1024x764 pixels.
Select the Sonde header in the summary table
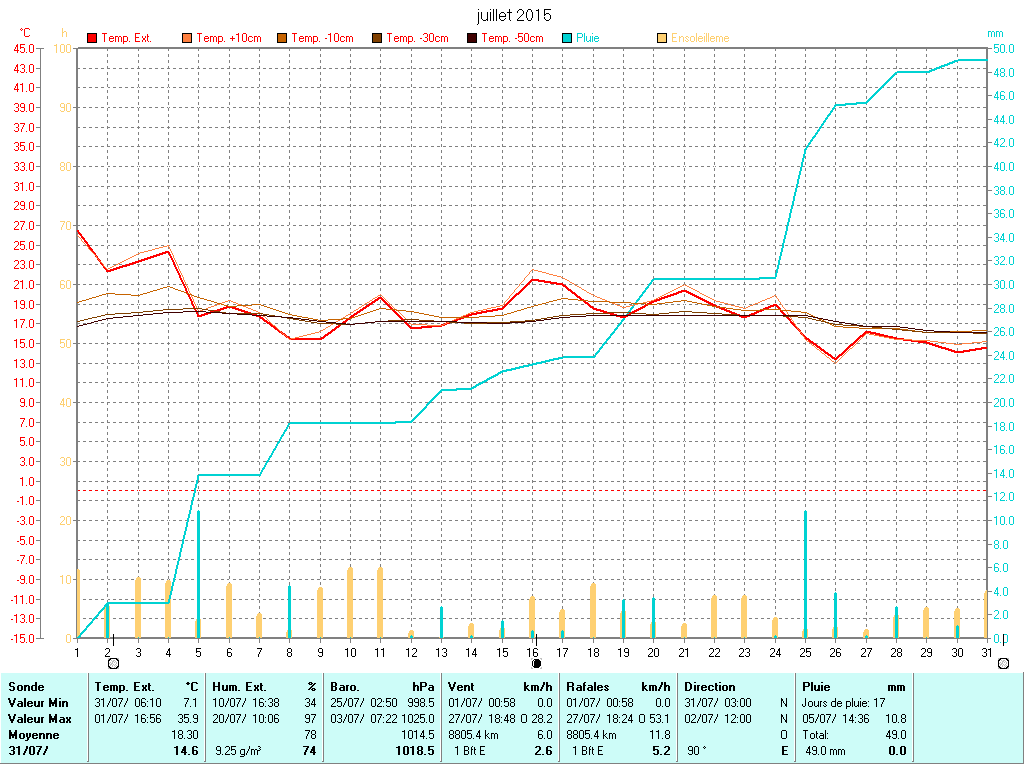(x=26, y=687)
